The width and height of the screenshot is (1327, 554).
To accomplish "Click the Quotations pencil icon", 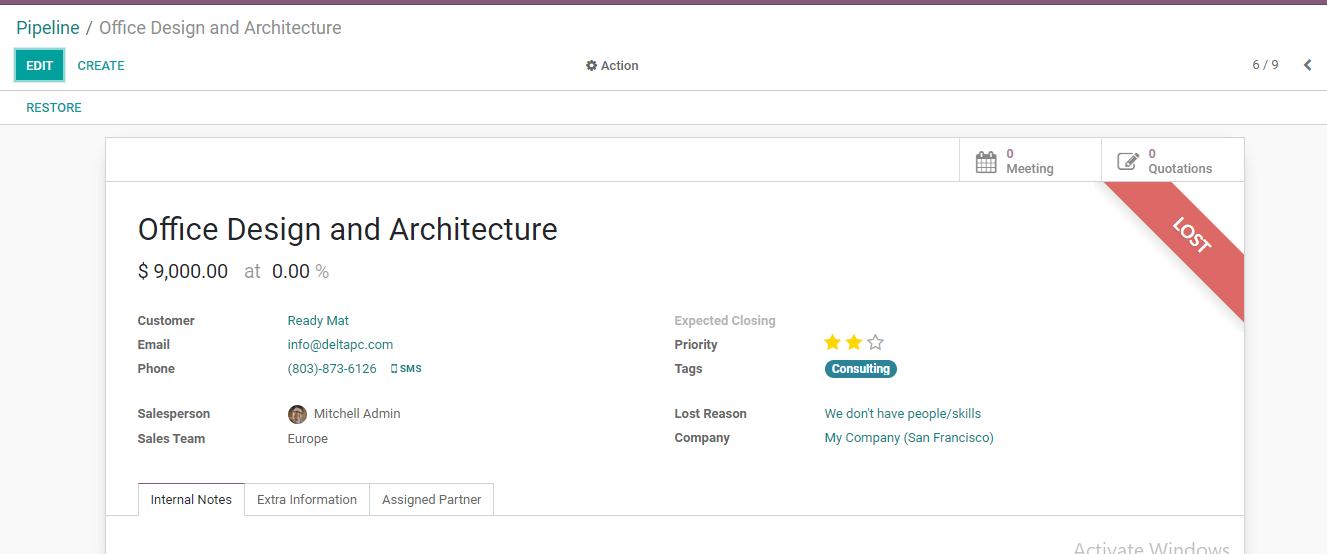I will pos(1128,162).
